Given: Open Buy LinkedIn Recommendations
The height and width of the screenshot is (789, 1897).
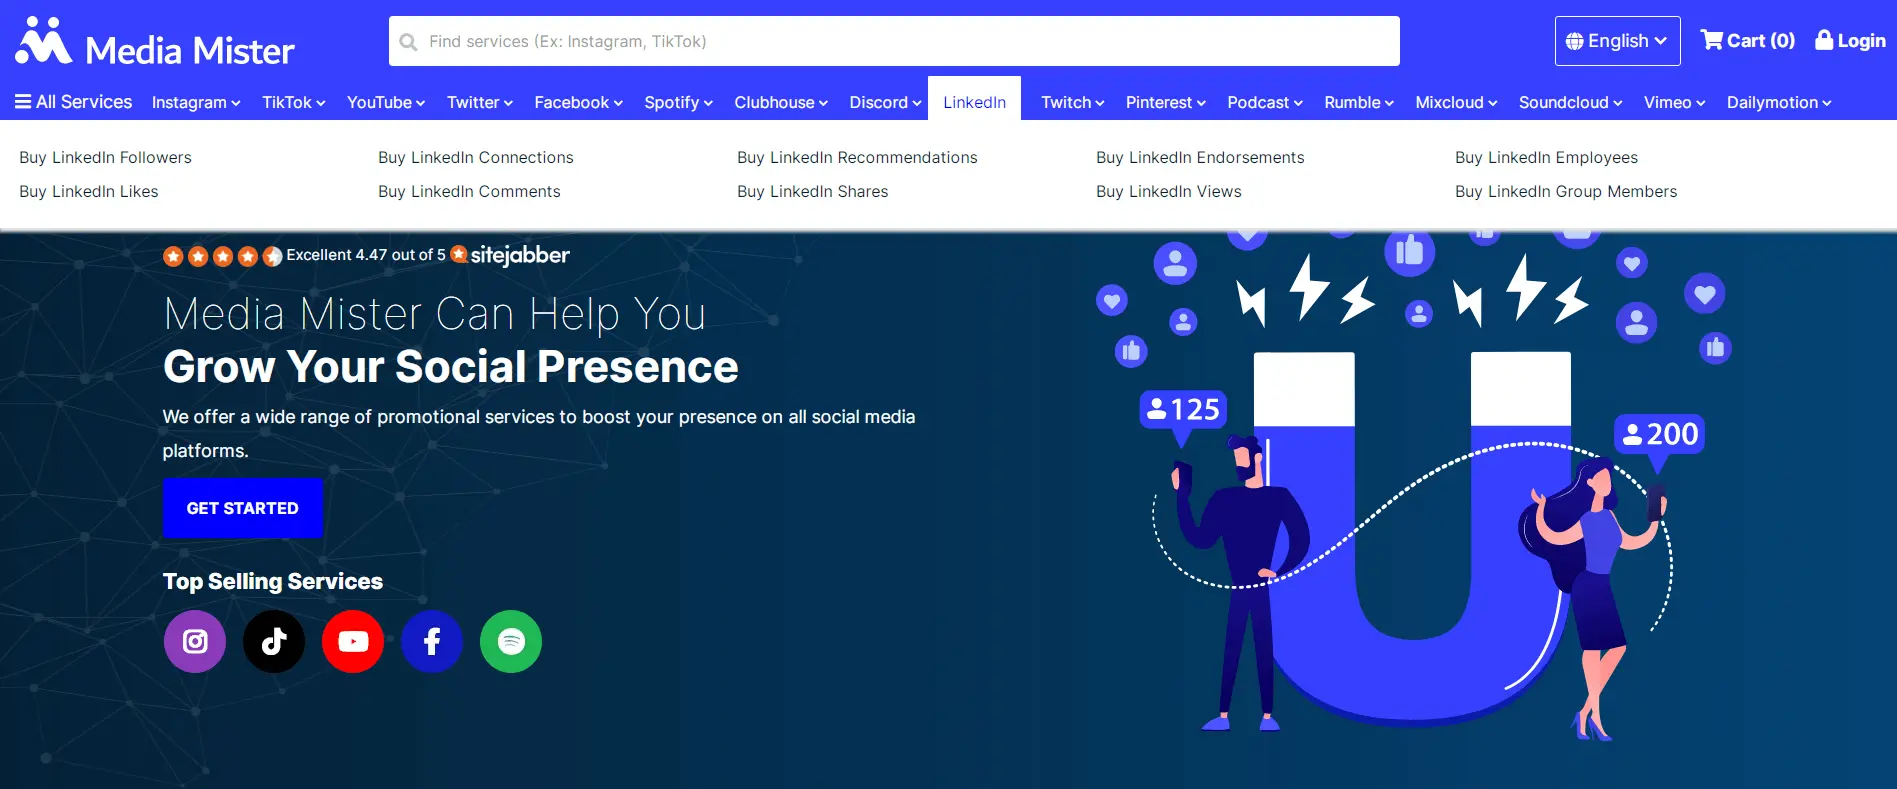Looking at the screenshot, I should [857, 157].
